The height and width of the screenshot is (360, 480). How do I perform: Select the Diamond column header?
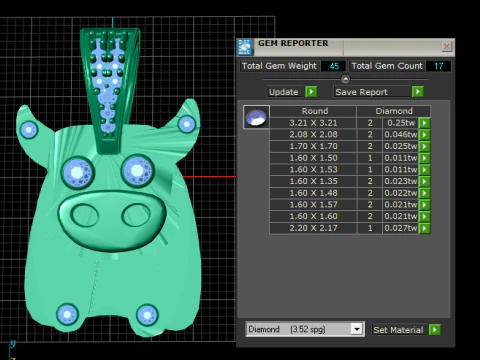tap(394, 111)
